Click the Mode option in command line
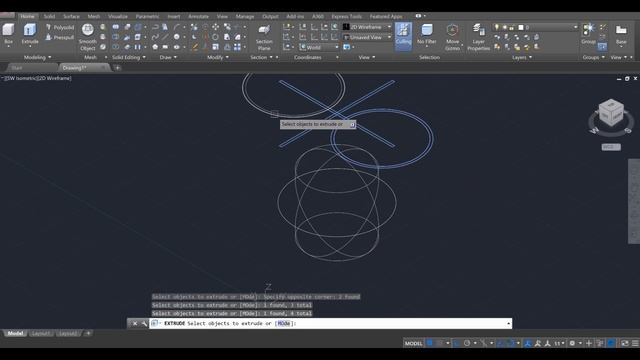Viewport: 640px width, 360px height. click(284, 323)
